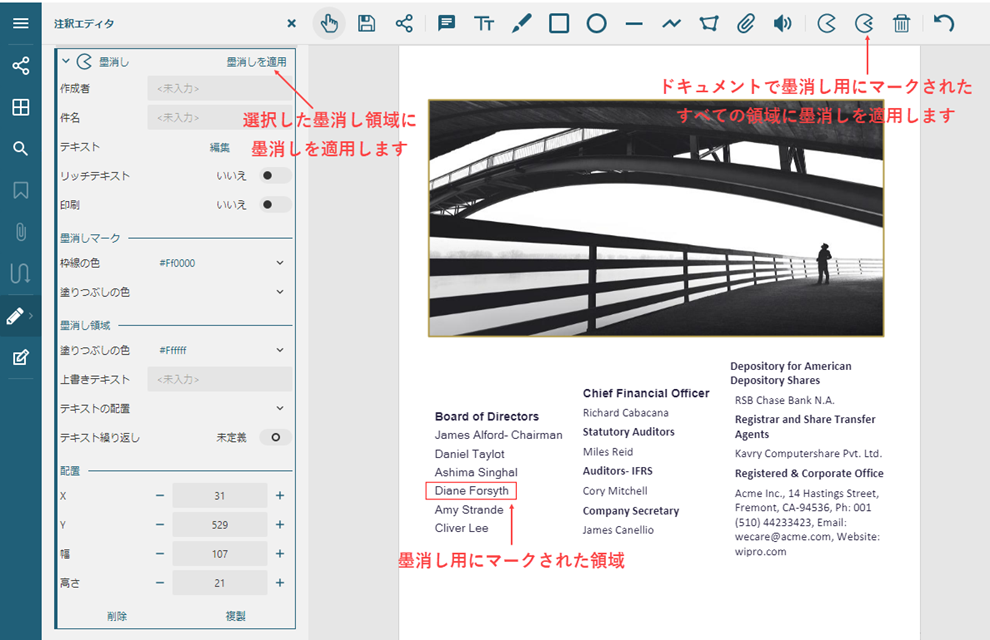
Task: Apply all redactions in document
Action: (864, 24)
